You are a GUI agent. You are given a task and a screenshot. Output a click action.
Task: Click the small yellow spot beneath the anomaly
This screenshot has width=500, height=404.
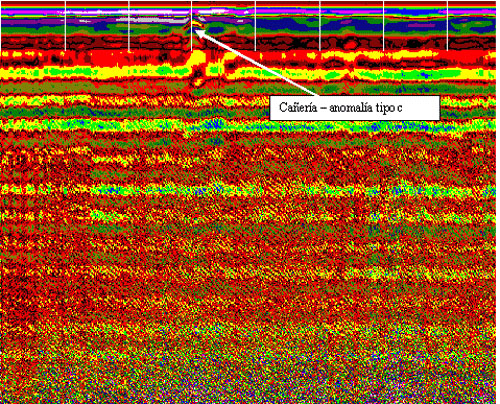tap(199, 81)
